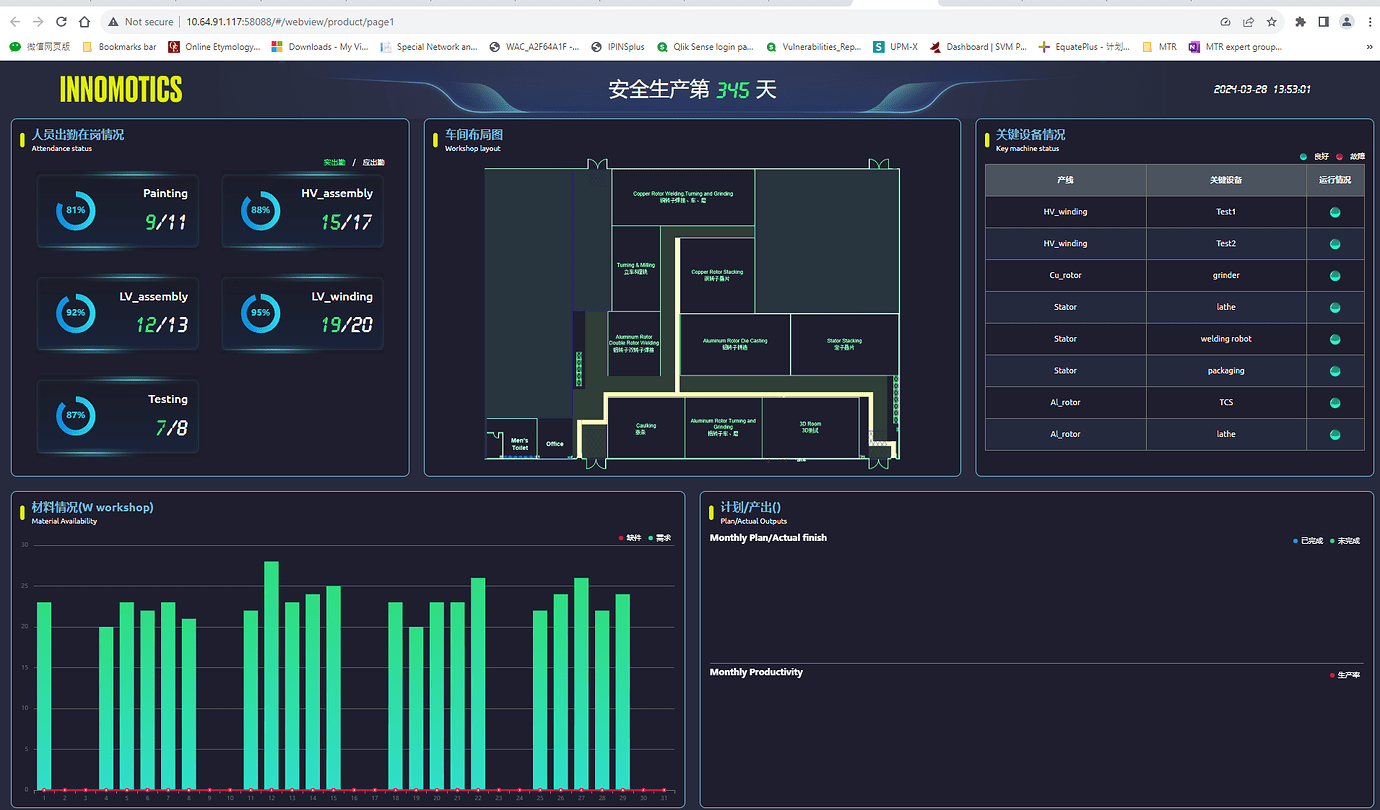The image size is (1380, 810).
Task: Reload the page with browser refresh icon
Action: (62, 21)
